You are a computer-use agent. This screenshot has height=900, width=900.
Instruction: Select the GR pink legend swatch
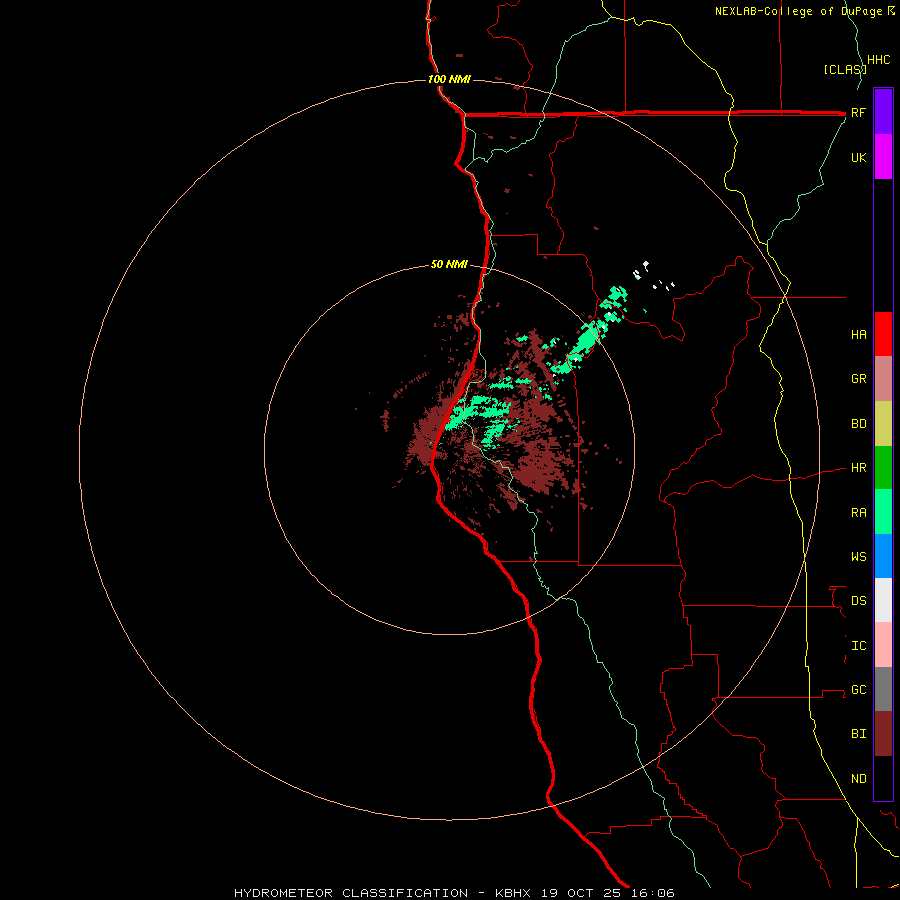coord(883,378)
